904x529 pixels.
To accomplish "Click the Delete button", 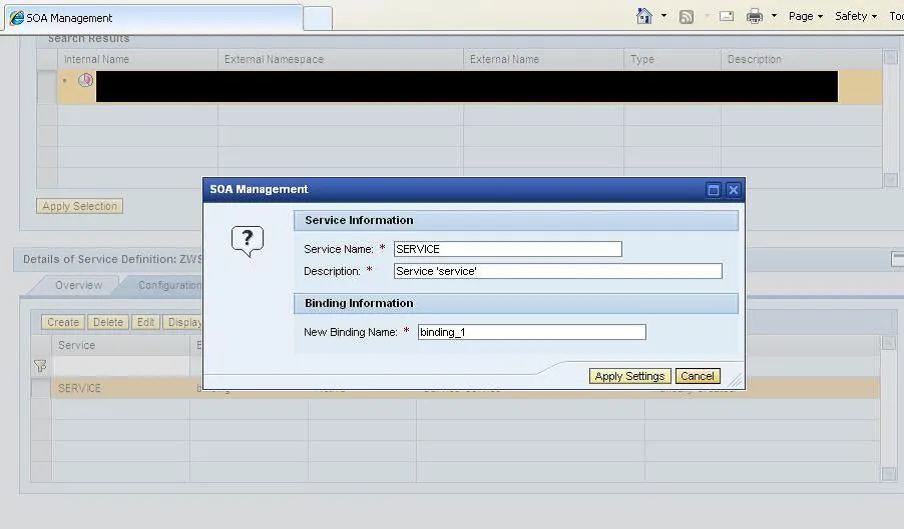I will pyautogui.click(x=108, y=322).
